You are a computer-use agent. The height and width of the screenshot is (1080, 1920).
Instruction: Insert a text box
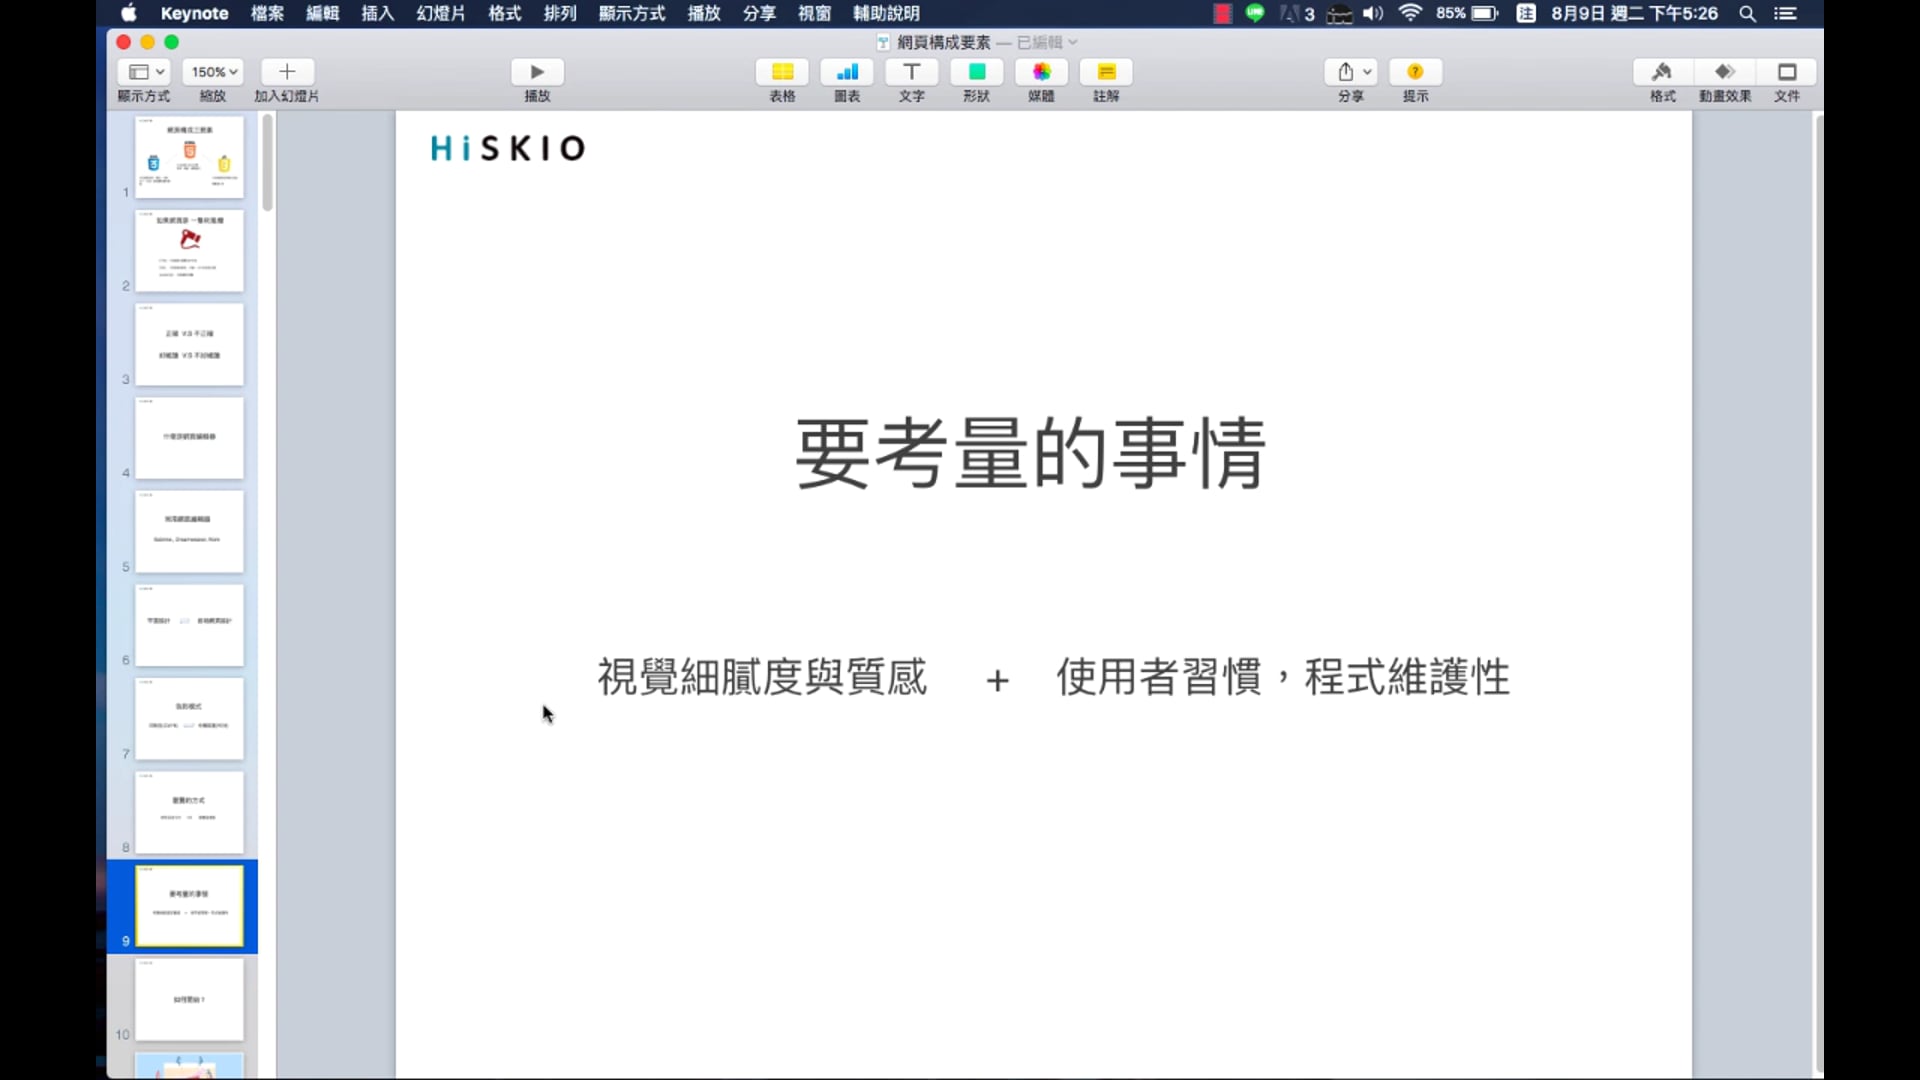click(x=911, y=80)
